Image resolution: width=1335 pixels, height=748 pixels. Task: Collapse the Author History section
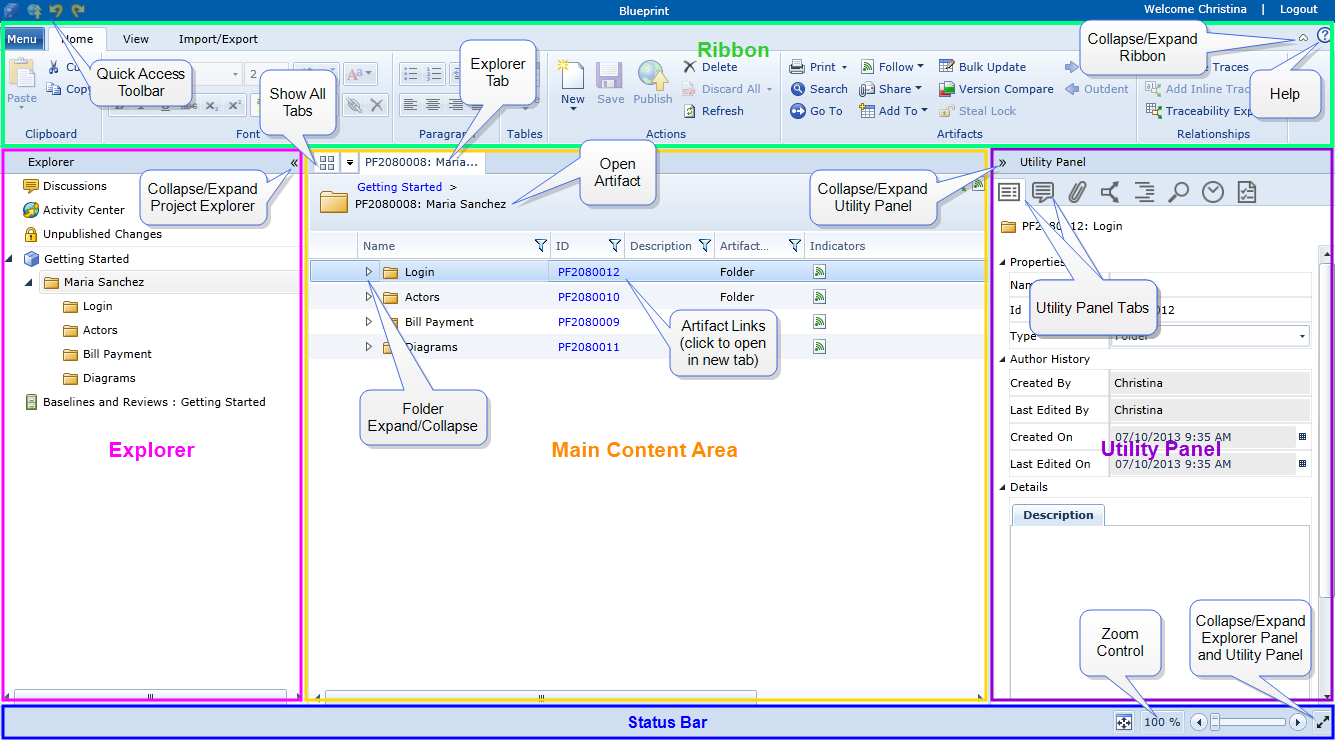pos(1003,359)
